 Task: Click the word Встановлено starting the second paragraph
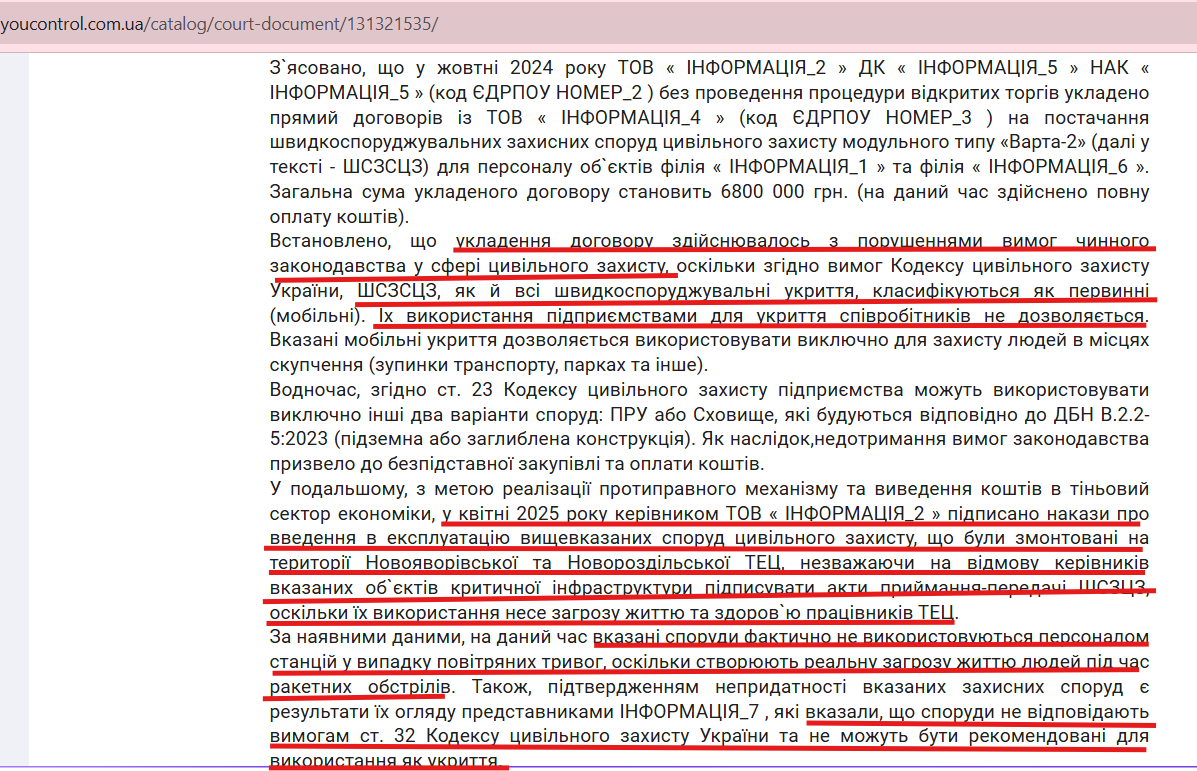[x=325, y=241]
